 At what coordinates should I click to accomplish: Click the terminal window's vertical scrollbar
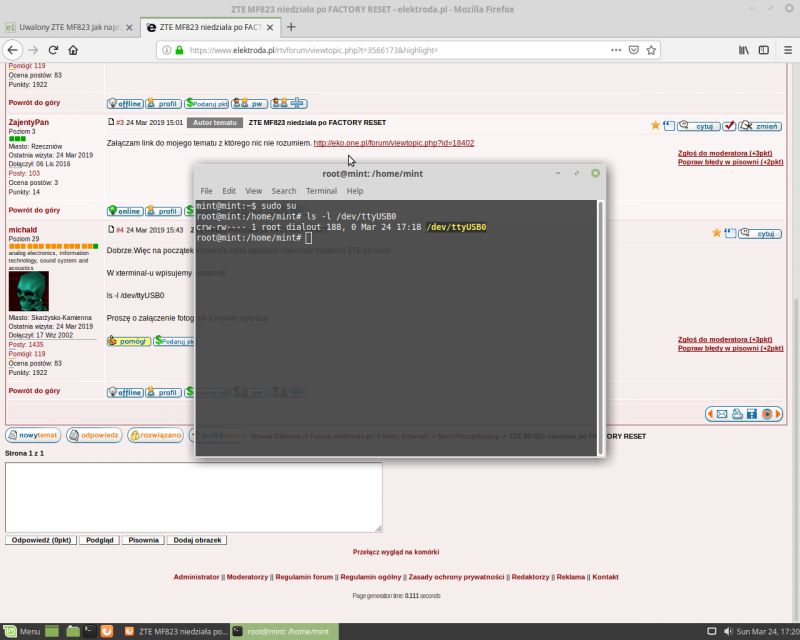[601, 327]
